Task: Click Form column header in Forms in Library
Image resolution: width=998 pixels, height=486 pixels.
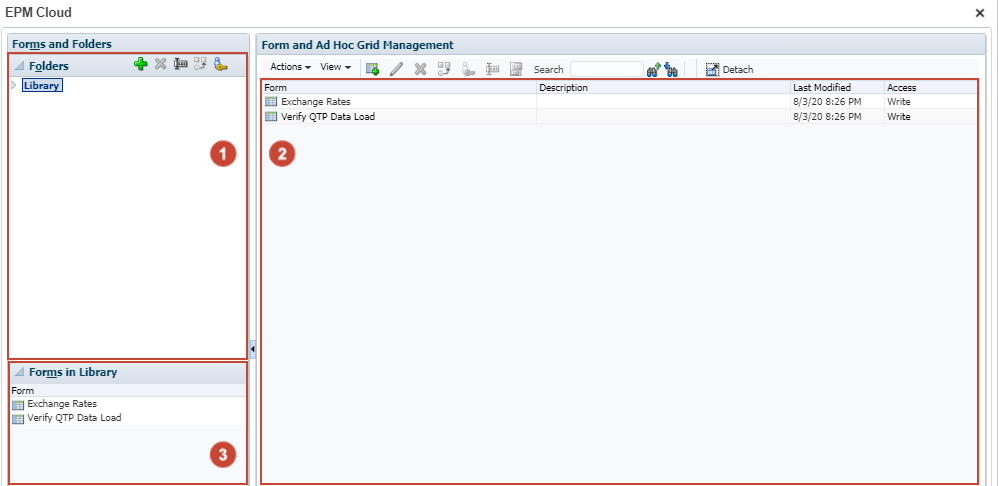Action: click(127, 391)
